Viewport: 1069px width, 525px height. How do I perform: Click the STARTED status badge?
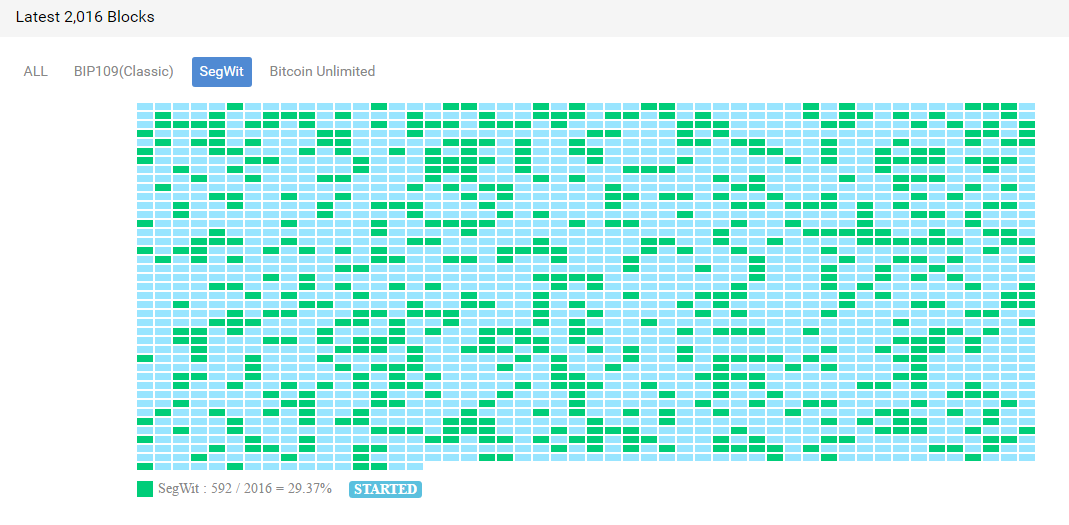[385, 489]
